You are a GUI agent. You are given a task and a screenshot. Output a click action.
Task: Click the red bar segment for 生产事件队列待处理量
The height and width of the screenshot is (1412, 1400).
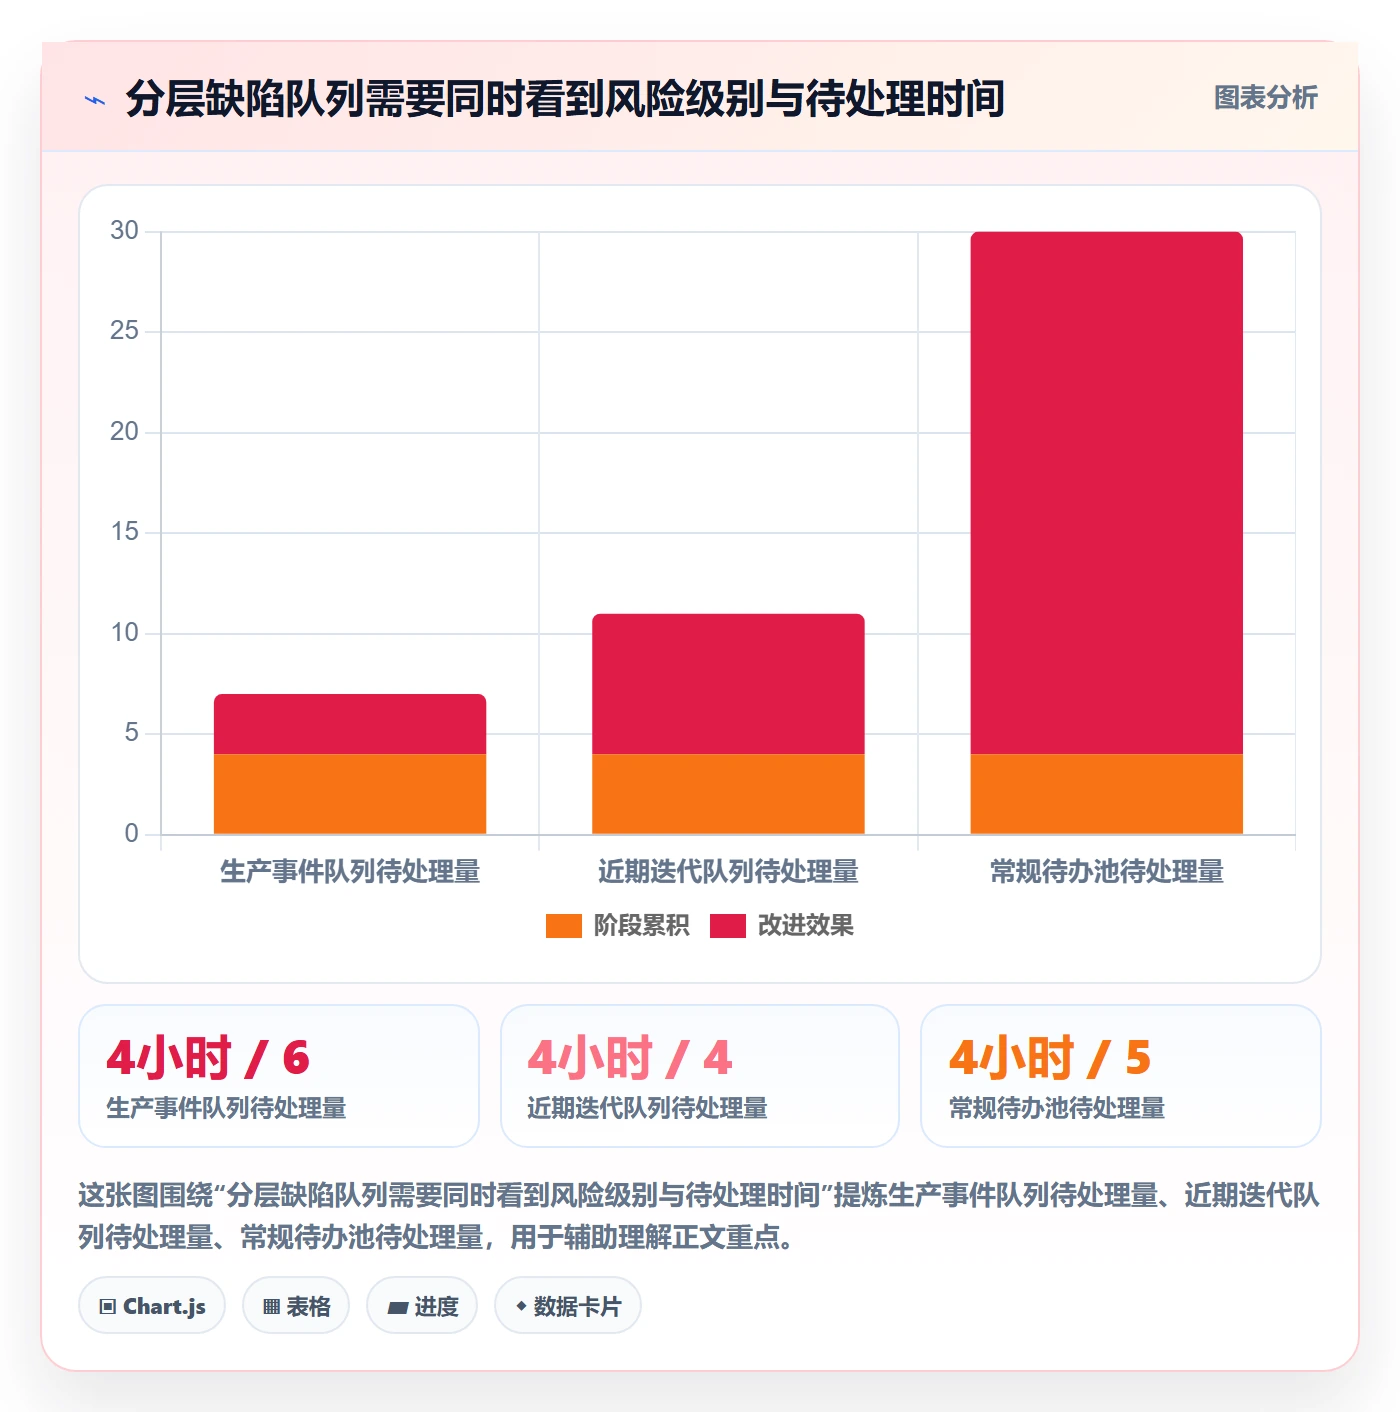[x=350, y=724]
